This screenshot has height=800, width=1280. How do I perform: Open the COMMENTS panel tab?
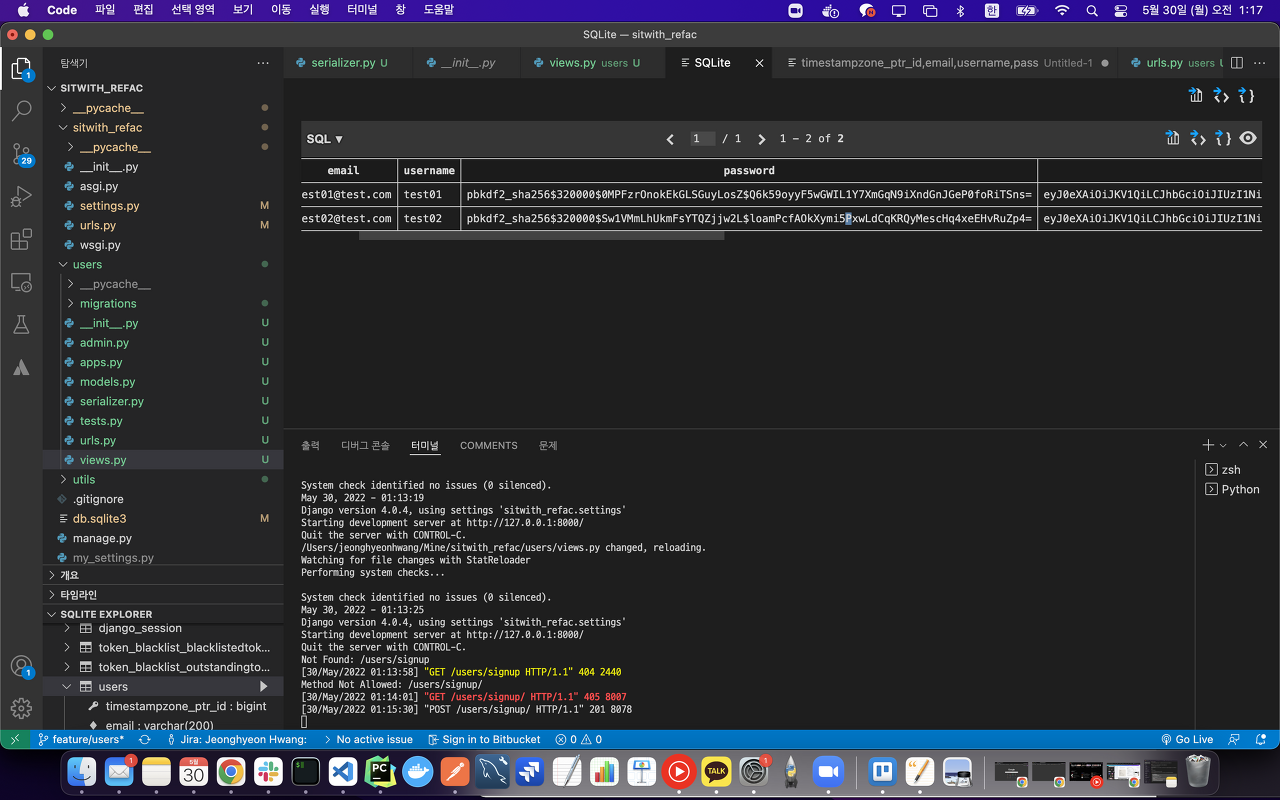click(x=488, y=445)
